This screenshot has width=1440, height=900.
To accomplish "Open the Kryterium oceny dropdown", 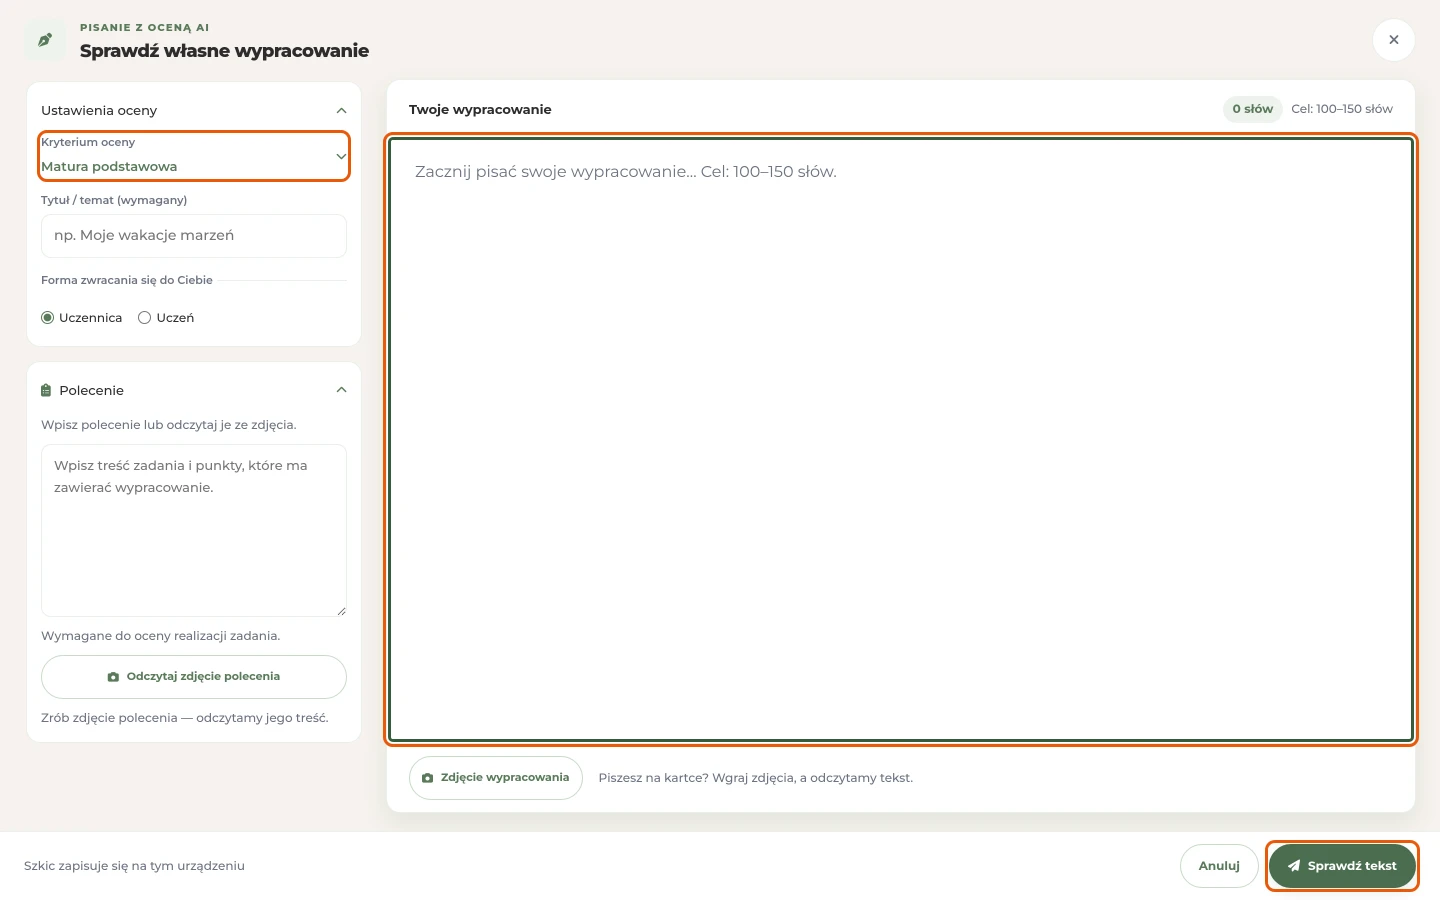I will coord(194,156).
